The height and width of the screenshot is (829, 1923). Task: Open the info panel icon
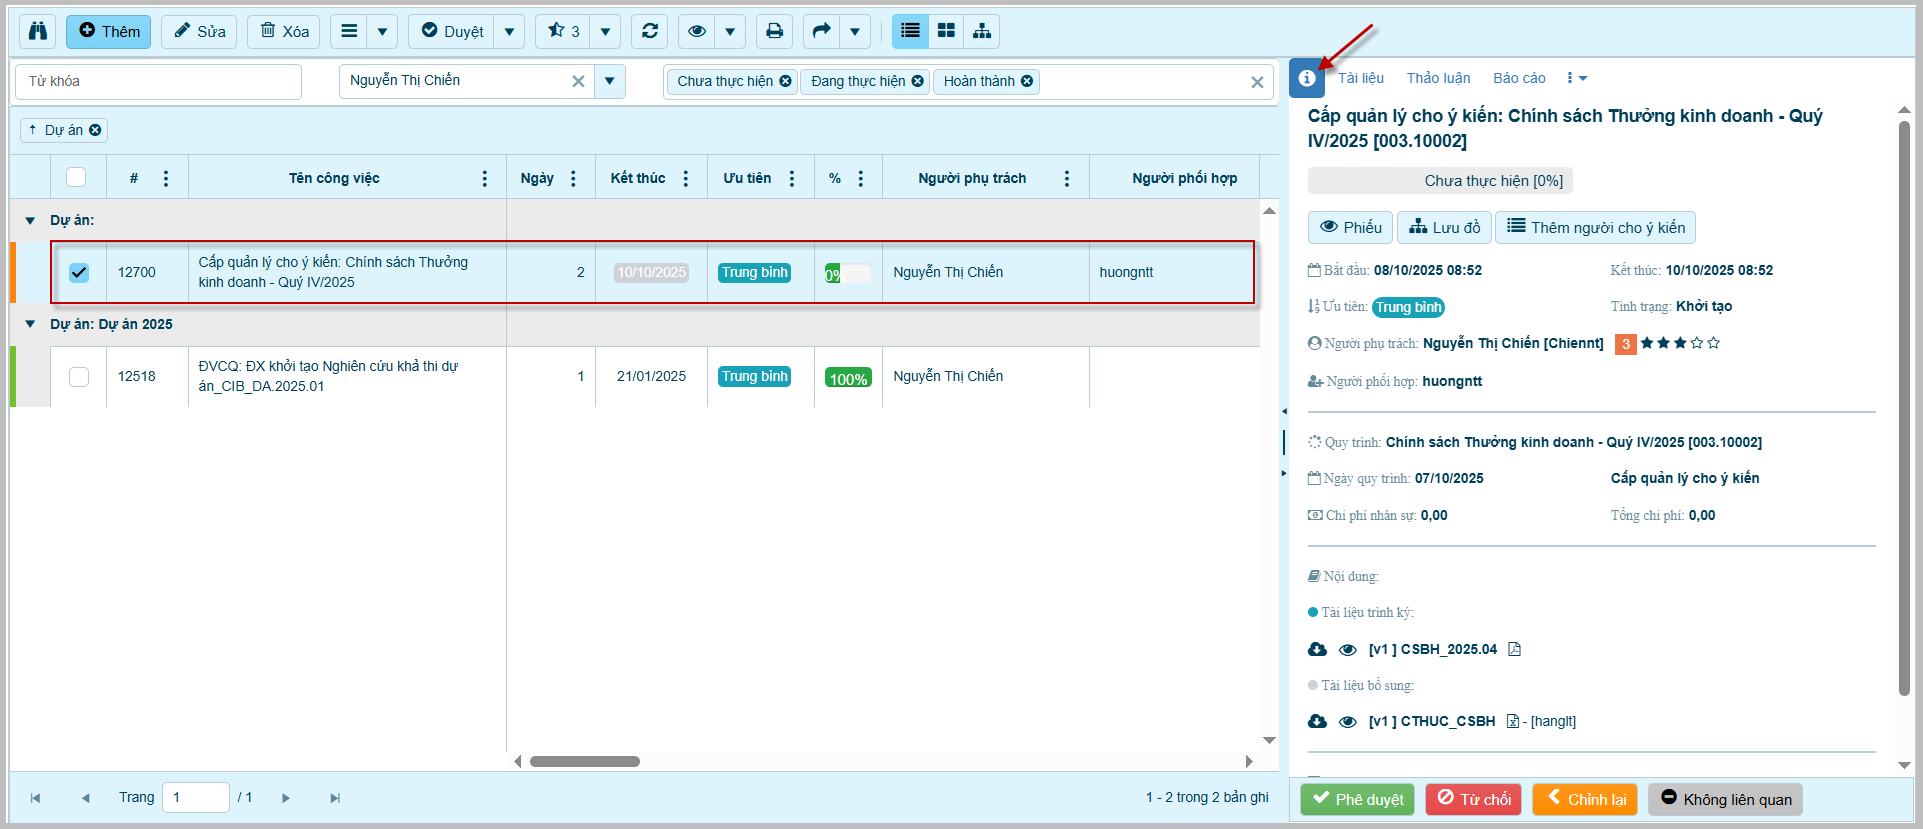pyautogui.click(x=1306, y=78)
